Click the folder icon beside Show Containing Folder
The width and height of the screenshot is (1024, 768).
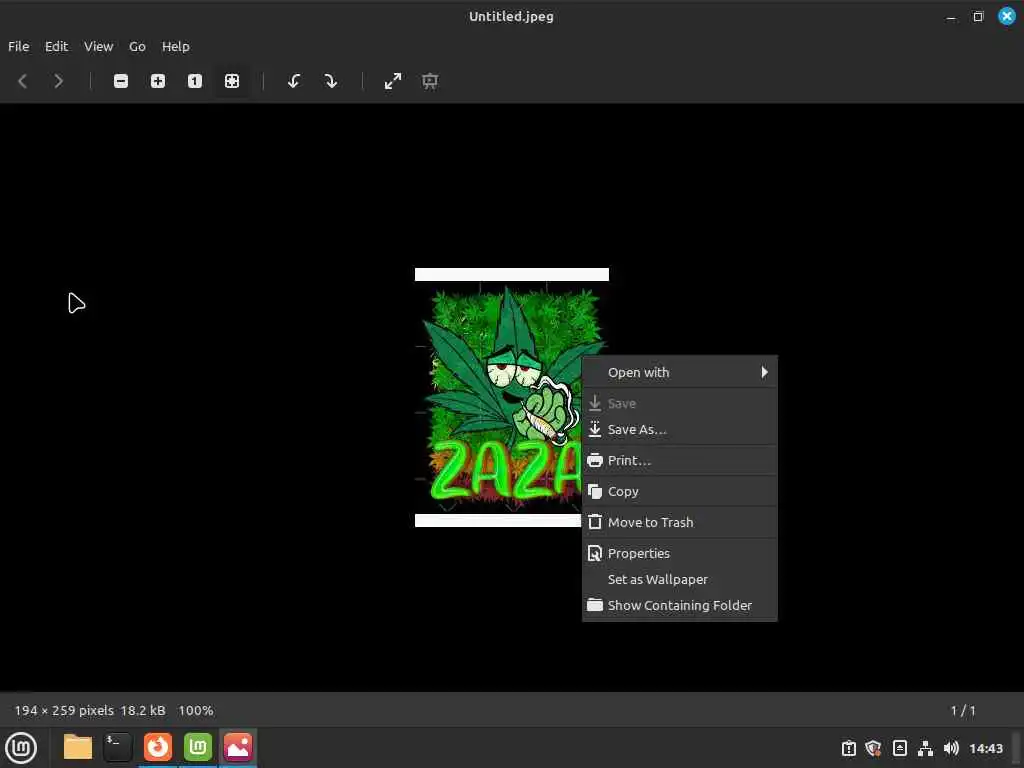coord(595,605)
